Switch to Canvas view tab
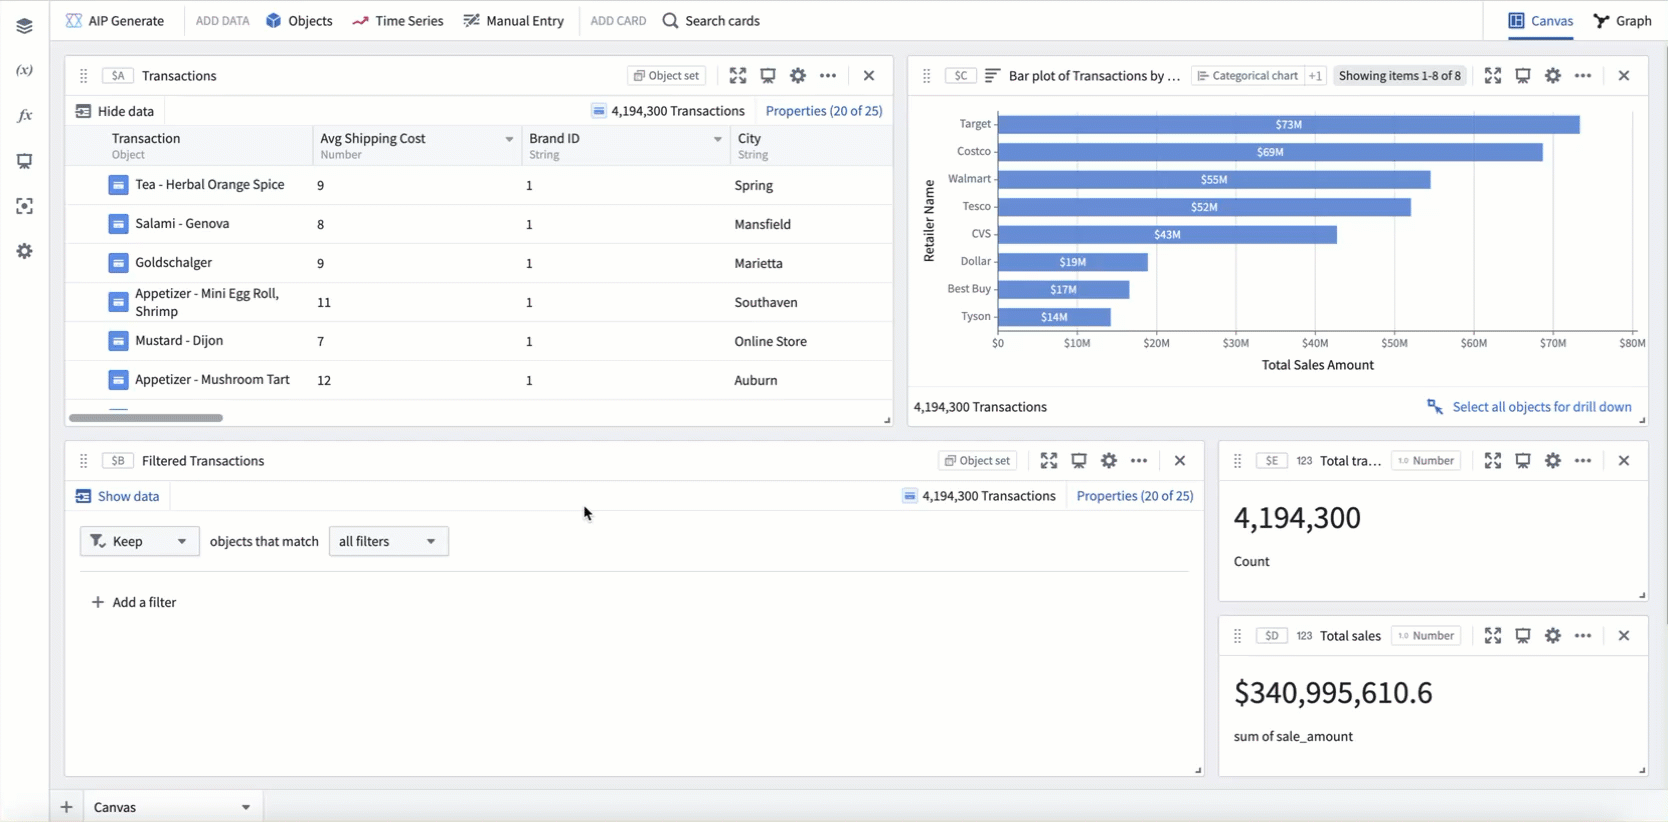 pos(1541,20)
